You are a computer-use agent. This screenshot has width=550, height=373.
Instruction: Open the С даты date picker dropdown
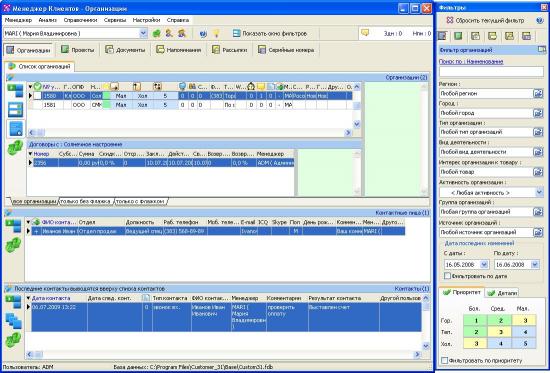[x=484, y=265]
